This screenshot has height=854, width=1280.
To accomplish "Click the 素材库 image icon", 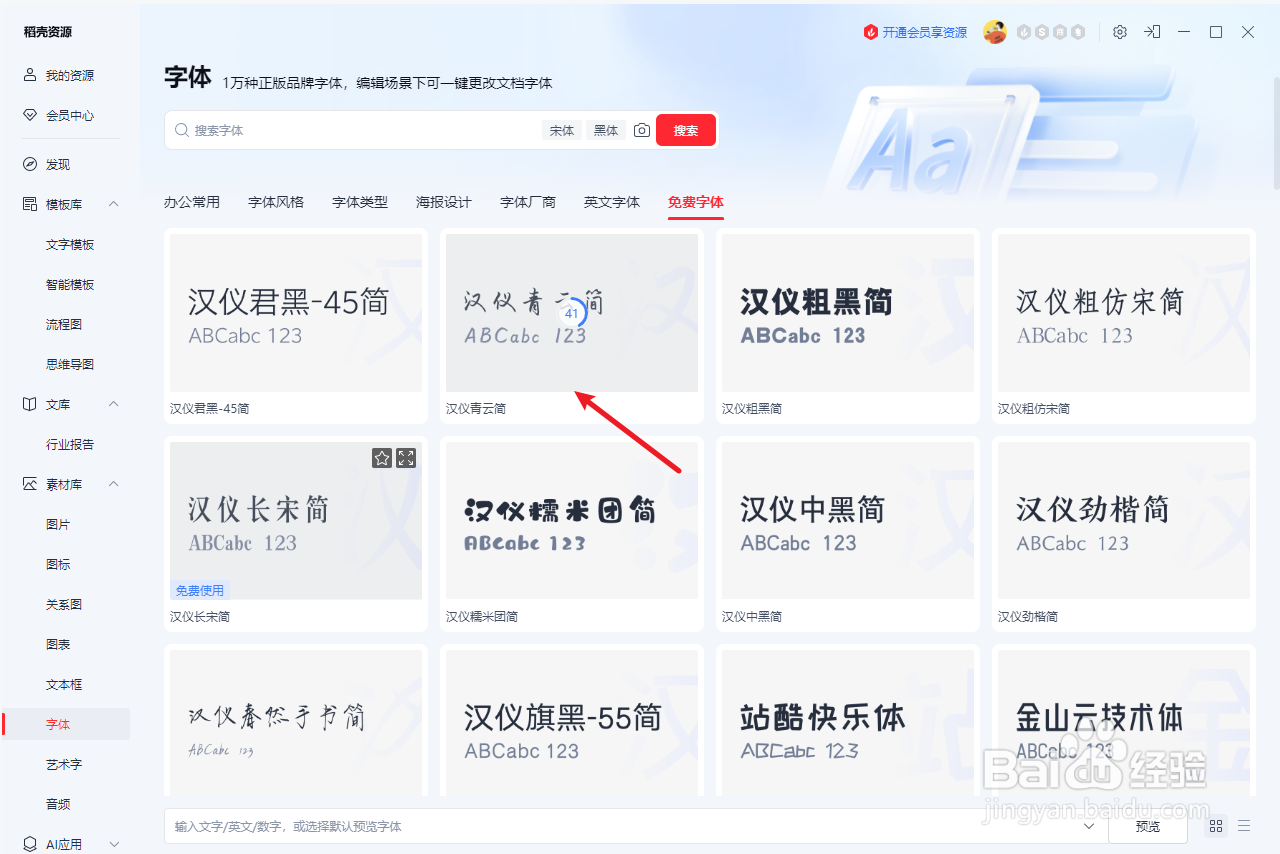I will pyautogui.click(x=30, y=484).
